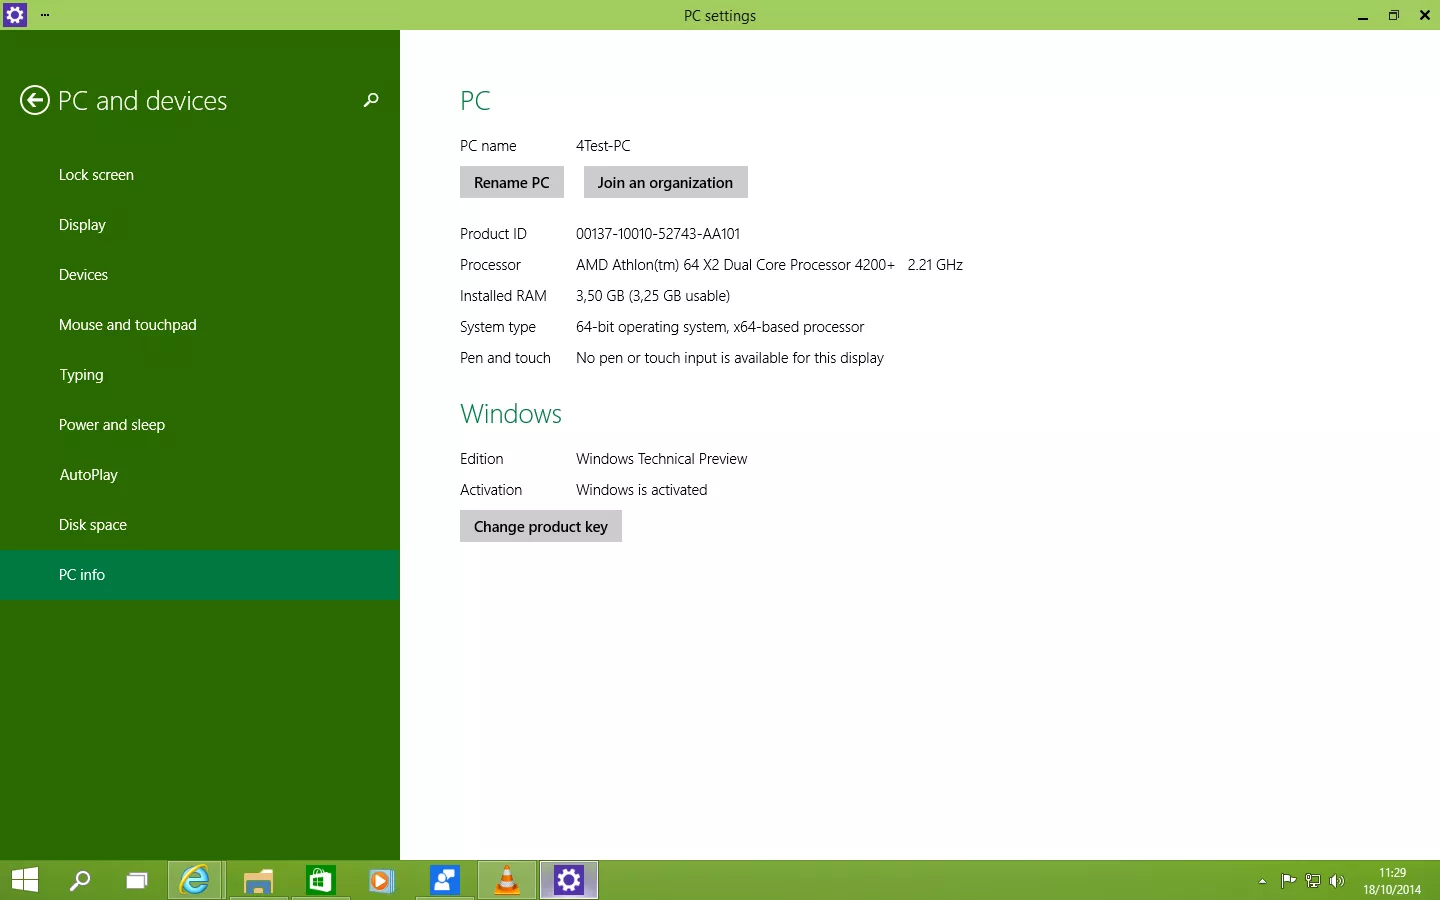The image size is (1440, 900).
Task: Go back using the circled arrow icon
Action: tap(35, 100)
